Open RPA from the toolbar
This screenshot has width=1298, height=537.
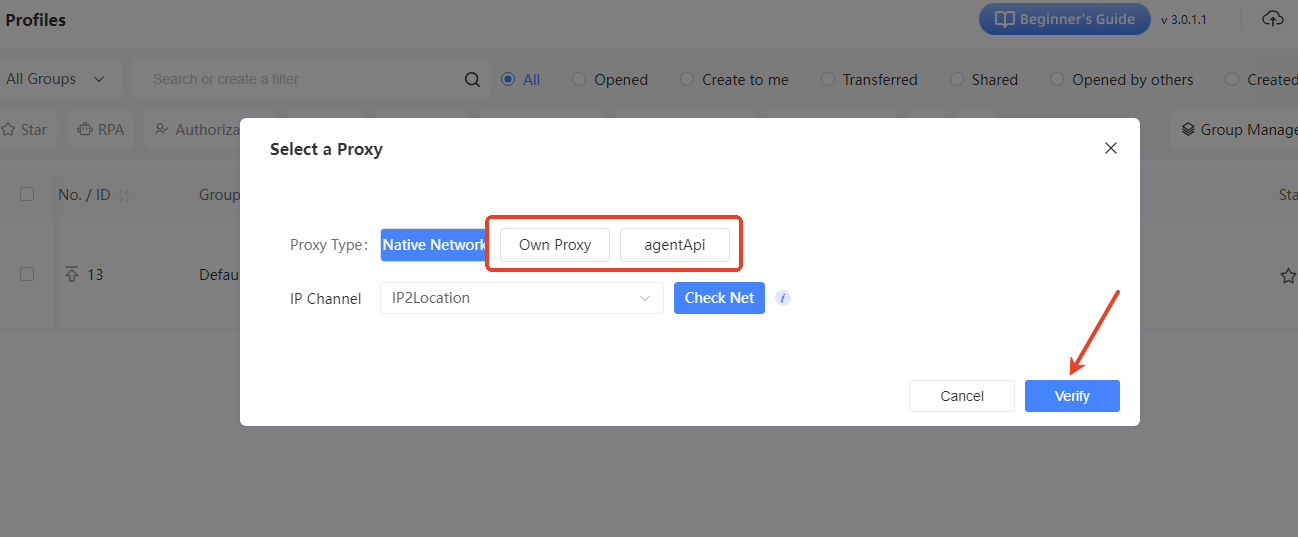[100, 129]
